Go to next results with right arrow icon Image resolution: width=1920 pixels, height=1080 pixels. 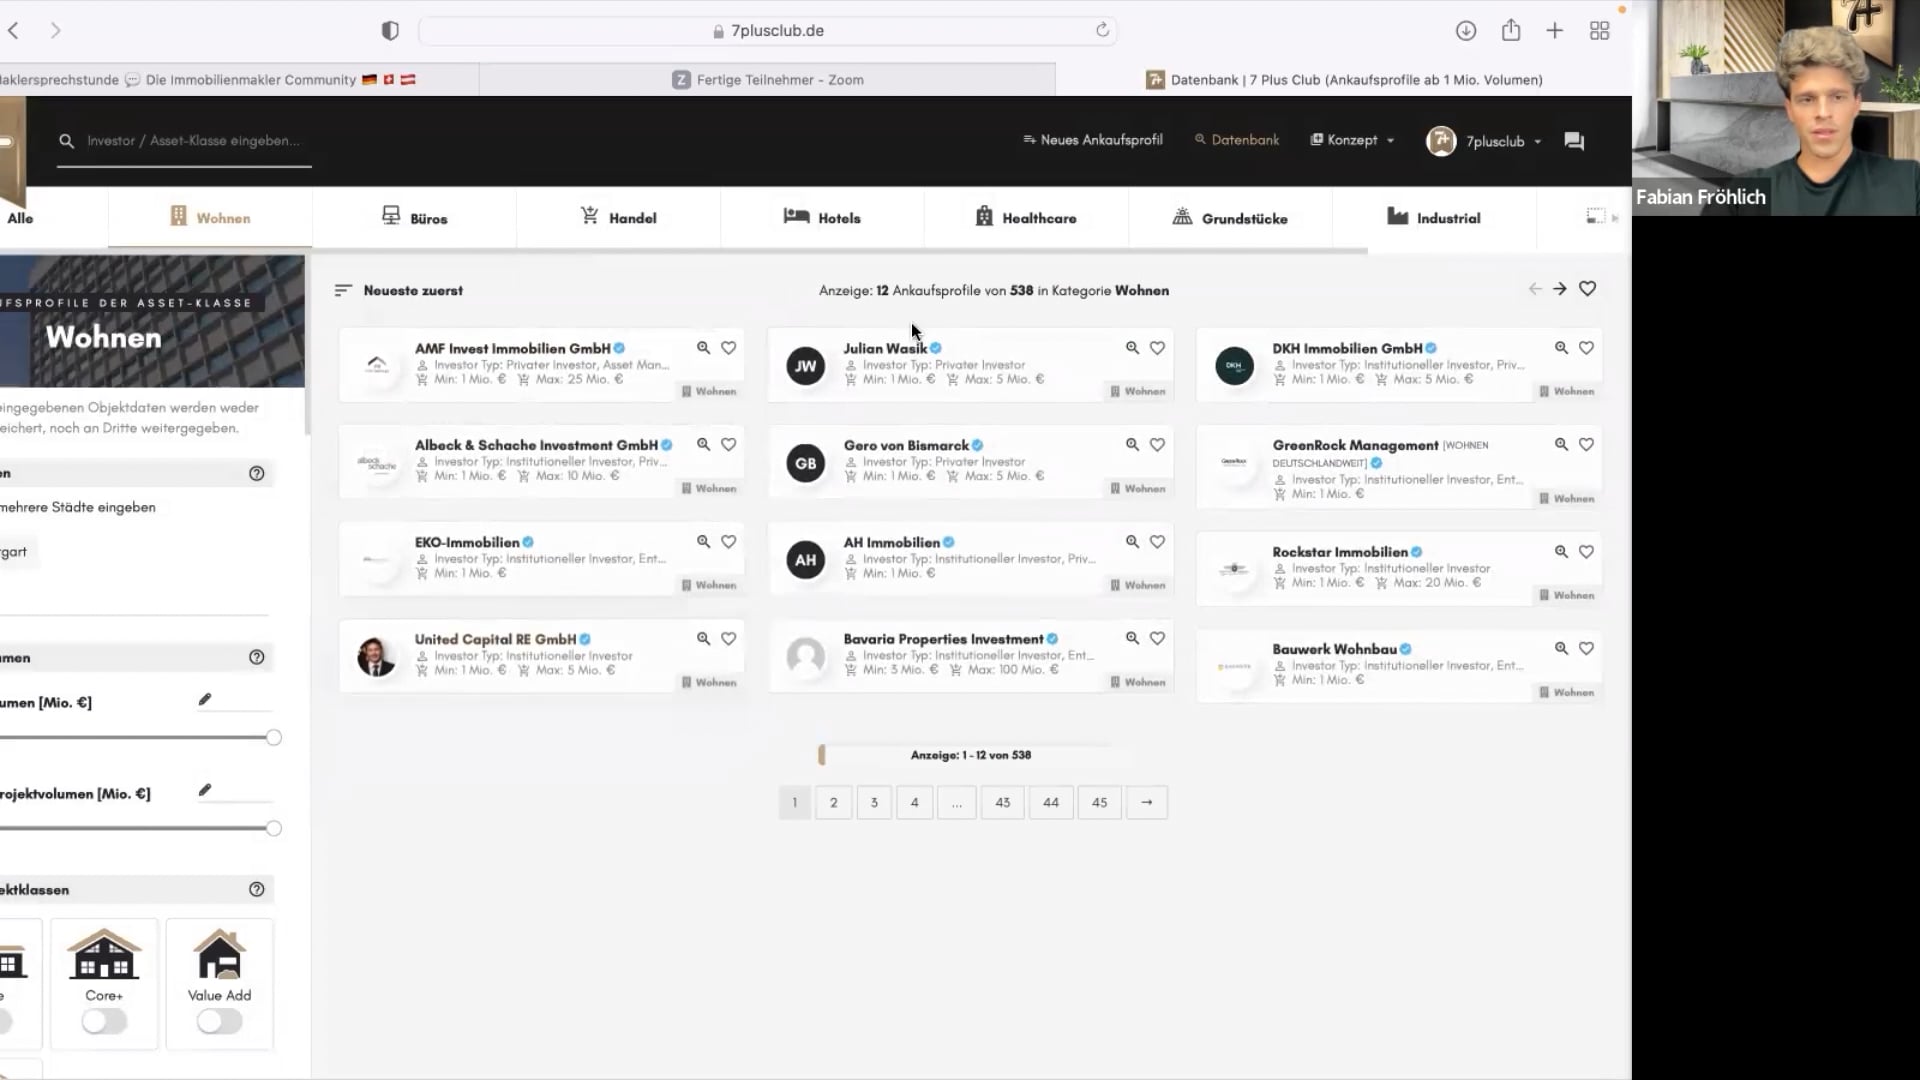[1559, 289]
